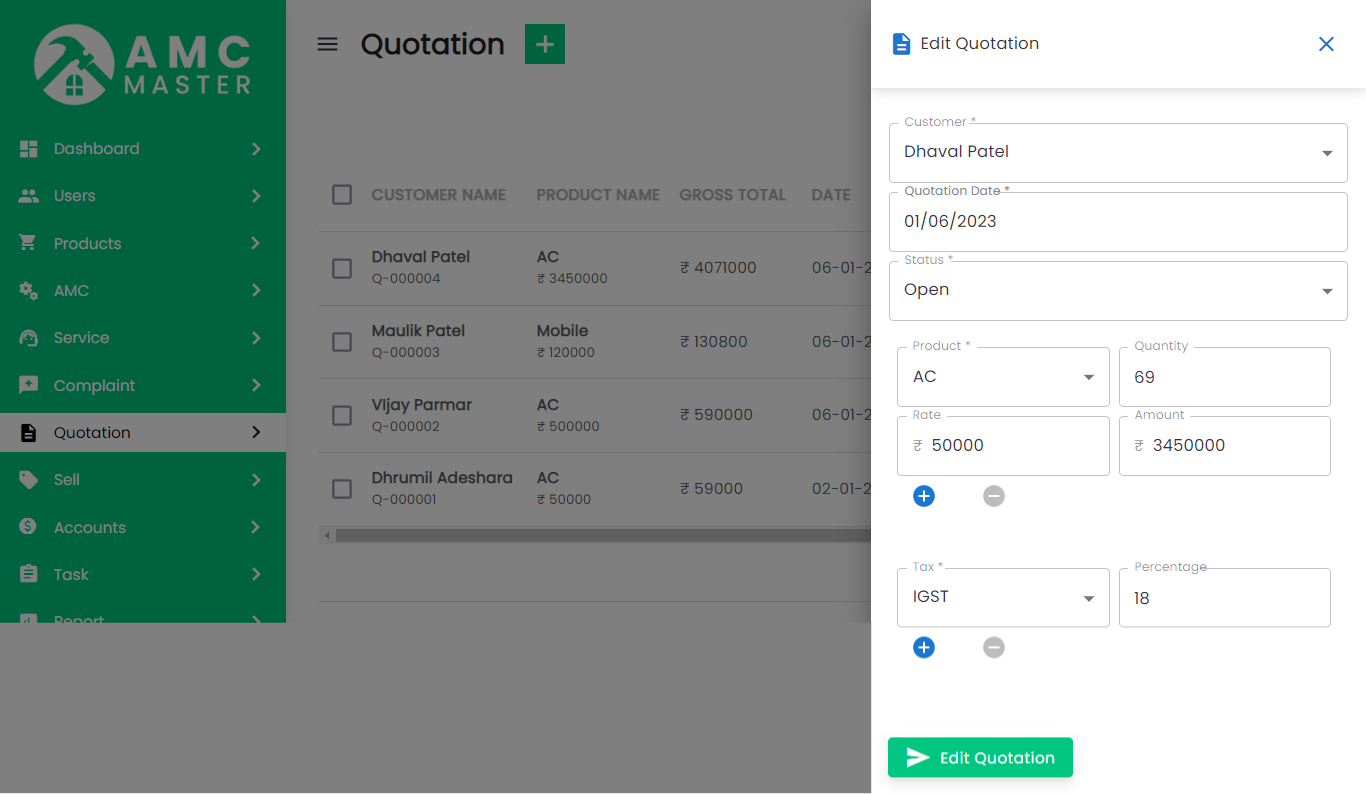This screenshot has height=794, width=1366.
Task: Click the Edit Quotation submit button
Action: [x=979, y=758]
